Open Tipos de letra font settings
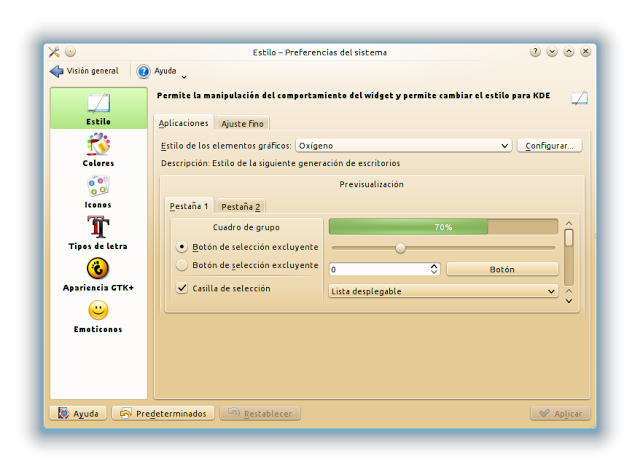The width and height of the screenshot is (640, 472). pos(98,229)
